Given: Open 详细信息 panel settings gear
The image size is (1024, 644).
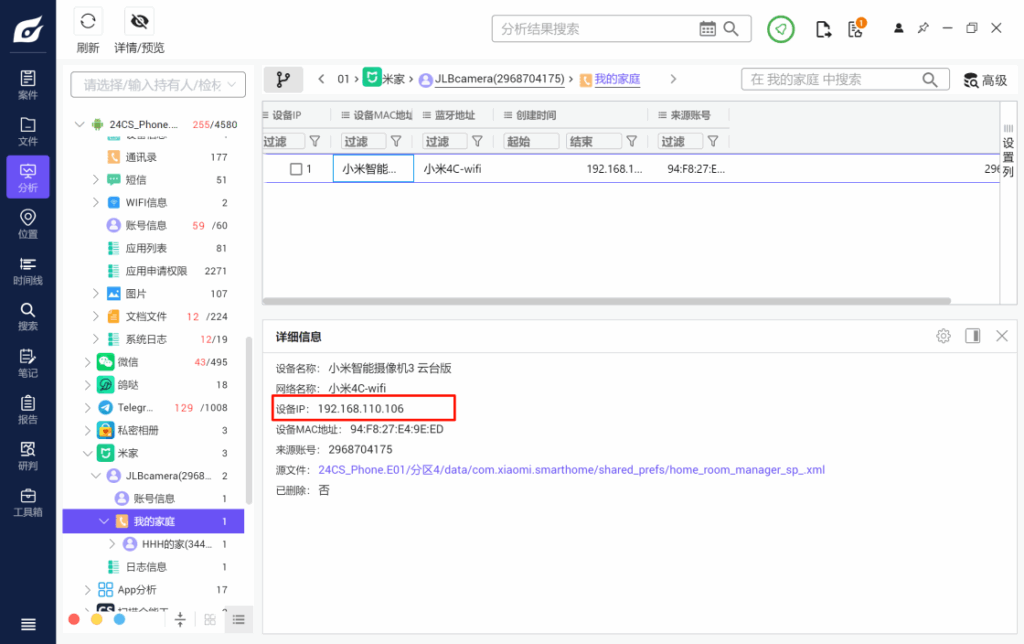Looking at the screenshot, I should [943, 336].
